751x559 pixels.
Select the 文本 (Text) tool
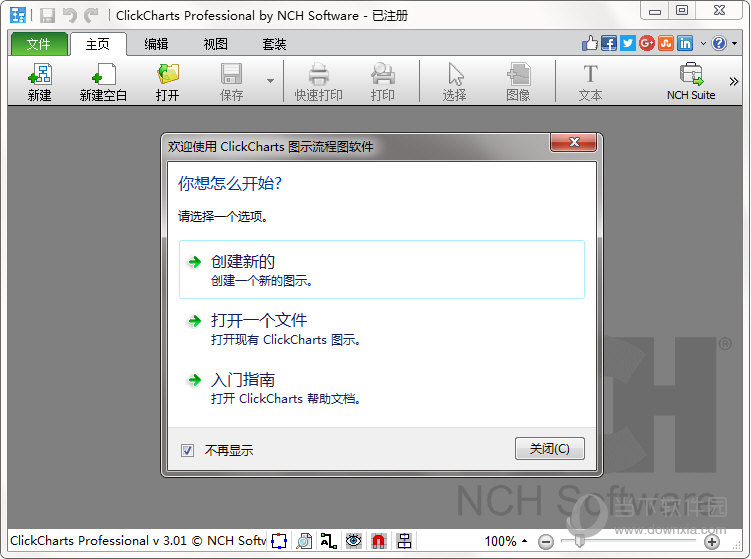click(x=590, y=81)
